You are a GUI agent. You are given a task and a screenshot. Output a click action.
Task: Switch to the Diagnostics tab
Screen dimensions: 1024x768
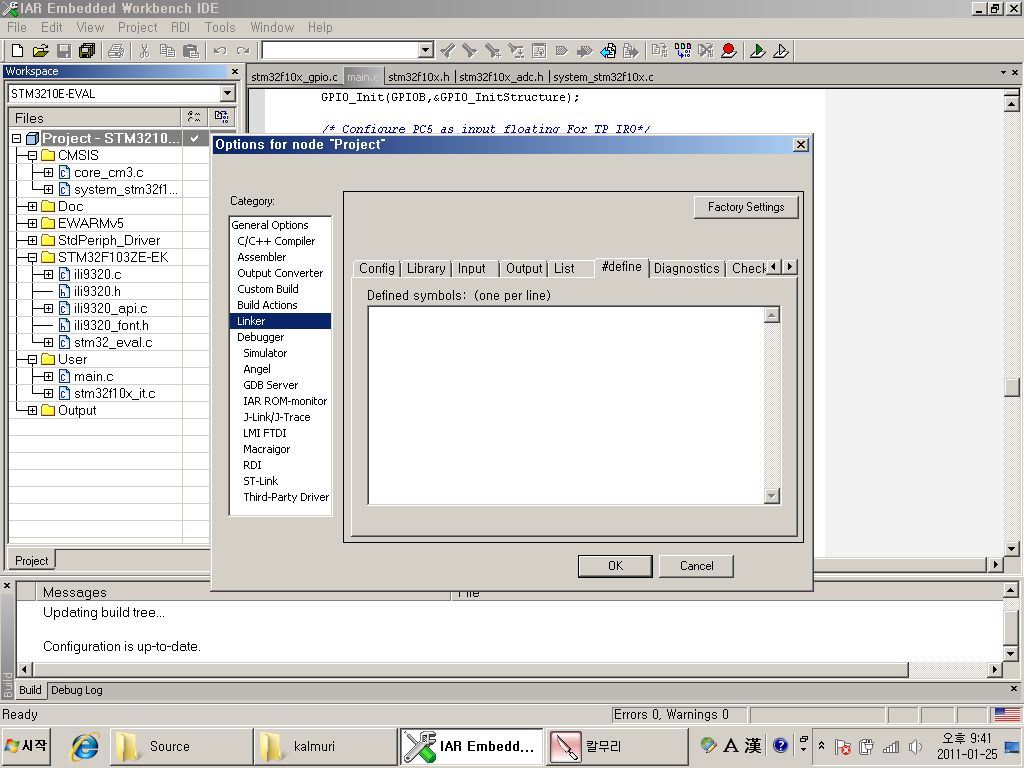(x=686, y=268)
